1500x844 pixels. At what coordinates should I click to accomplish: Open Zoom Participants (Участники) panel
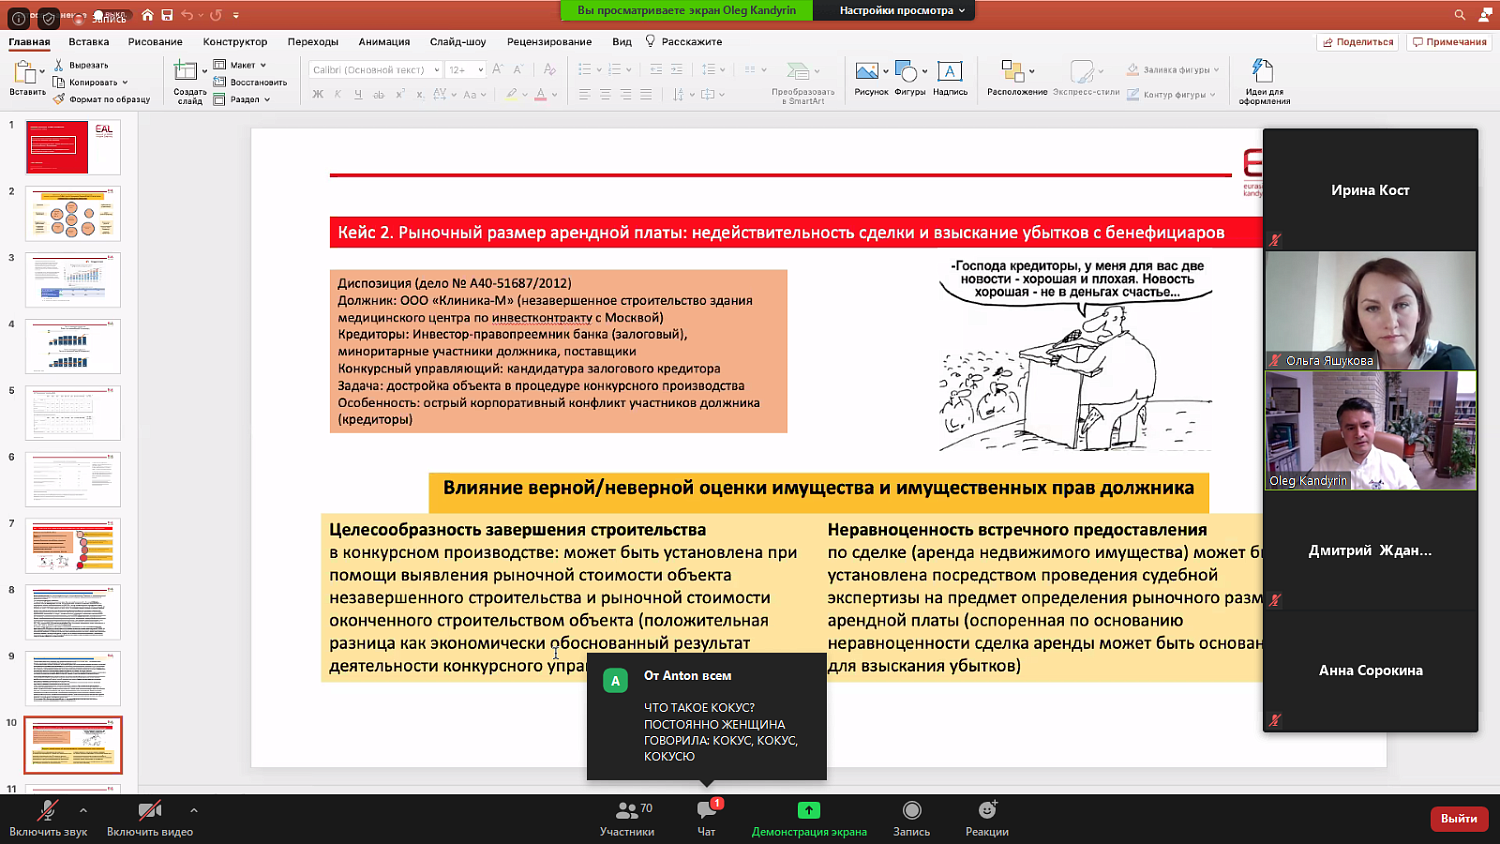click(627, 818)
